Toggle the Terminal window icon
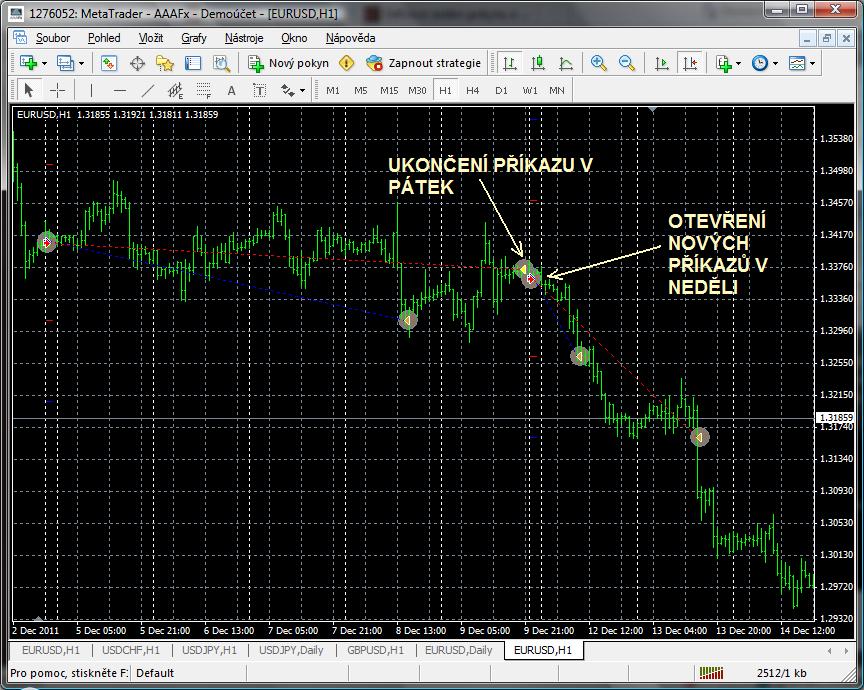 pyautogui.click(x=193, y=63)
